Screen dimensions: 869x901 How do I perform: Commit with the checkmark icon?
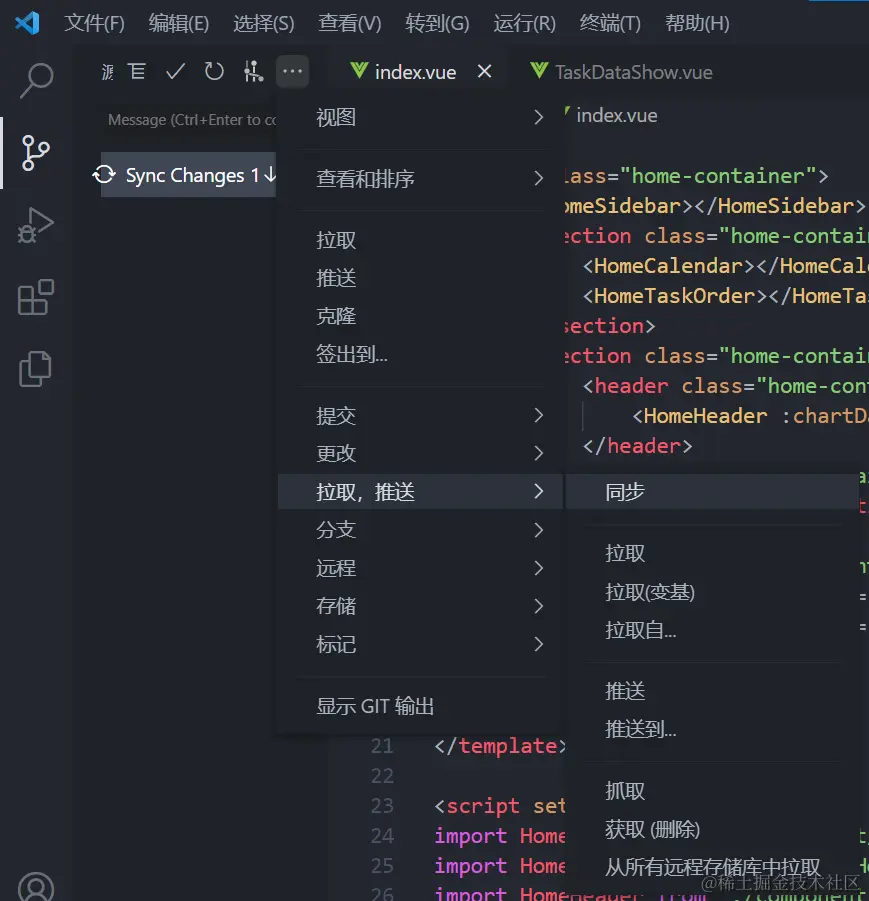(x=175, y=72)
